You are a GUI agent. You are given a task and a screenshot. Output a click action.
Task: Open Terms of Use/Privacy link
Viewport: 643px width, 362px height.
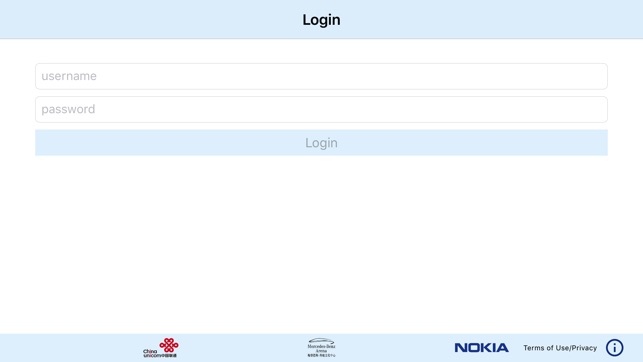(x=560, y=348)
